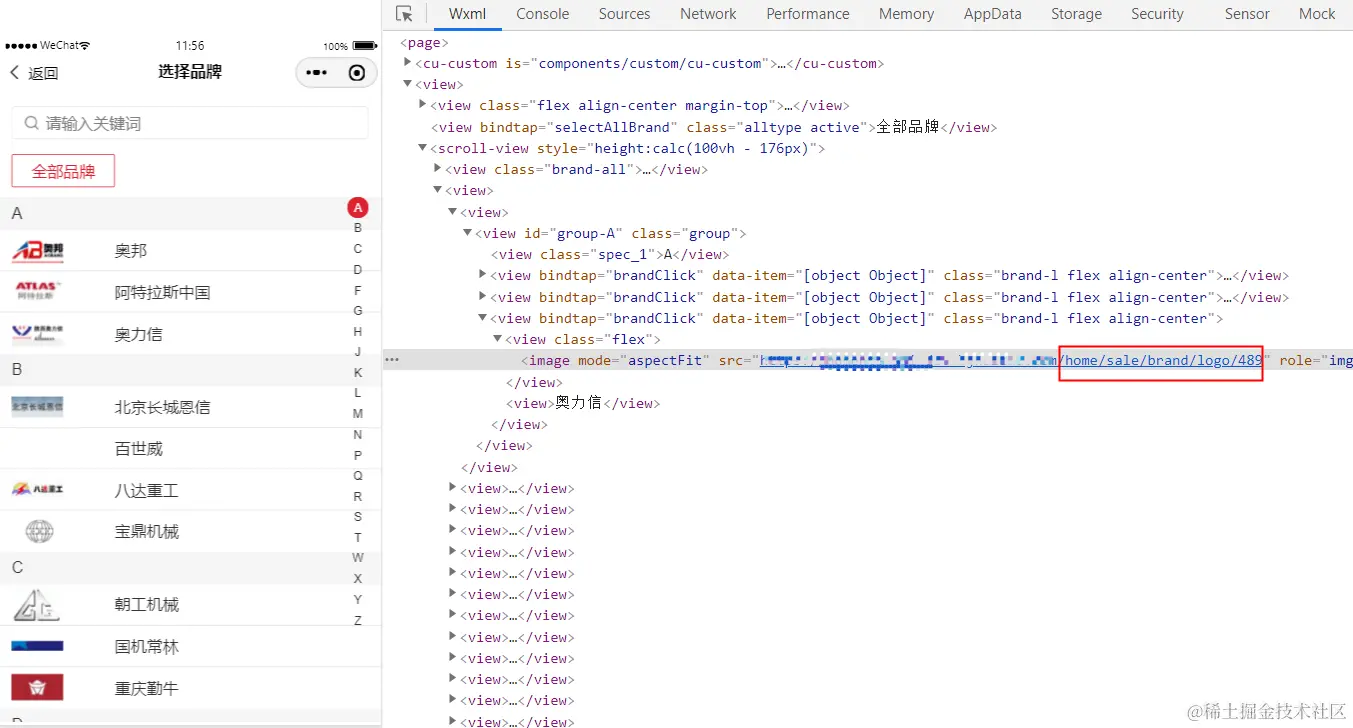The image size is (1353, 728).
Task: Click the ellipsis beside the image node line
Action: [x=392, y=361]
